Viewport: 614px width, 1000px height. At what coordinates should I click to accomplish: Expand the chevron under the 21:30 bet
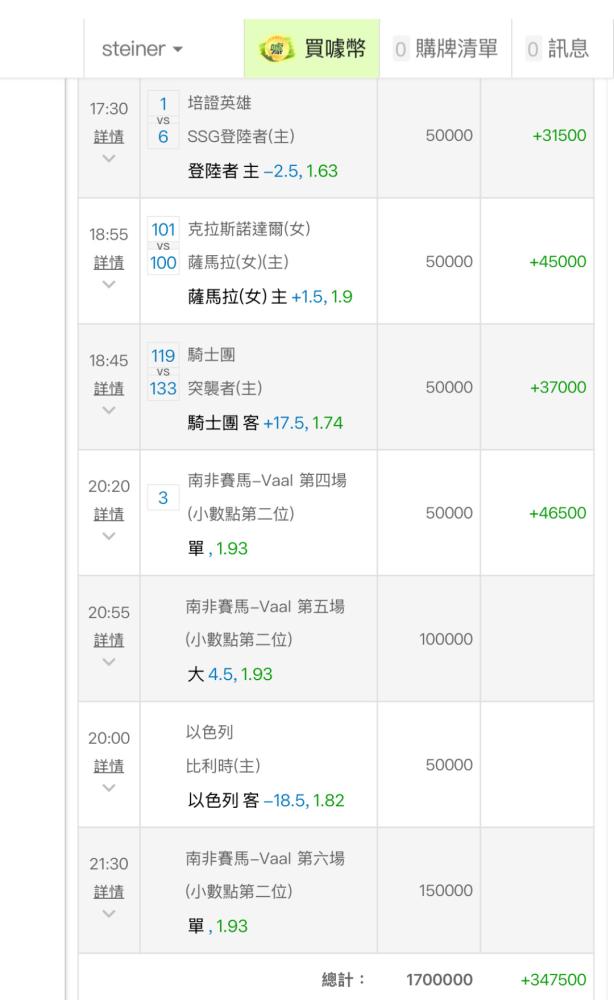point(109,914)
